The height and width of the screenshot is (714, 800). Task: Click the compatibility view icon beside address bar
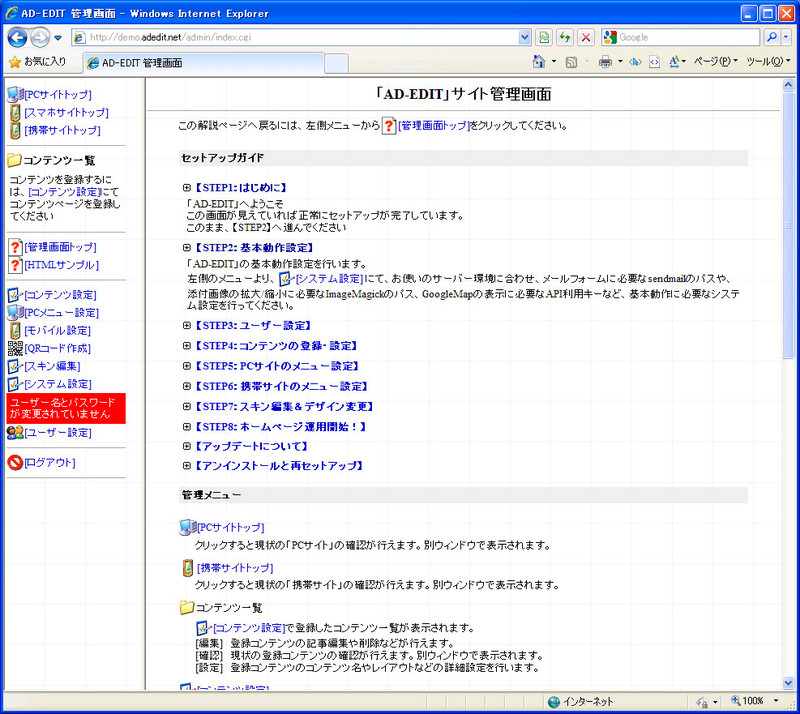(x=544, y=37)
